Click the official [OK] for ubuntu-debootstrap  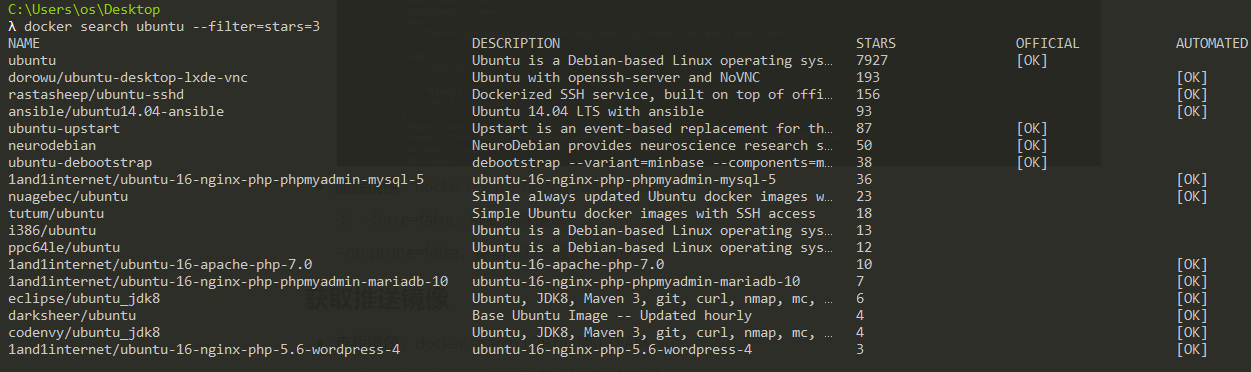tap(1032, 162)
